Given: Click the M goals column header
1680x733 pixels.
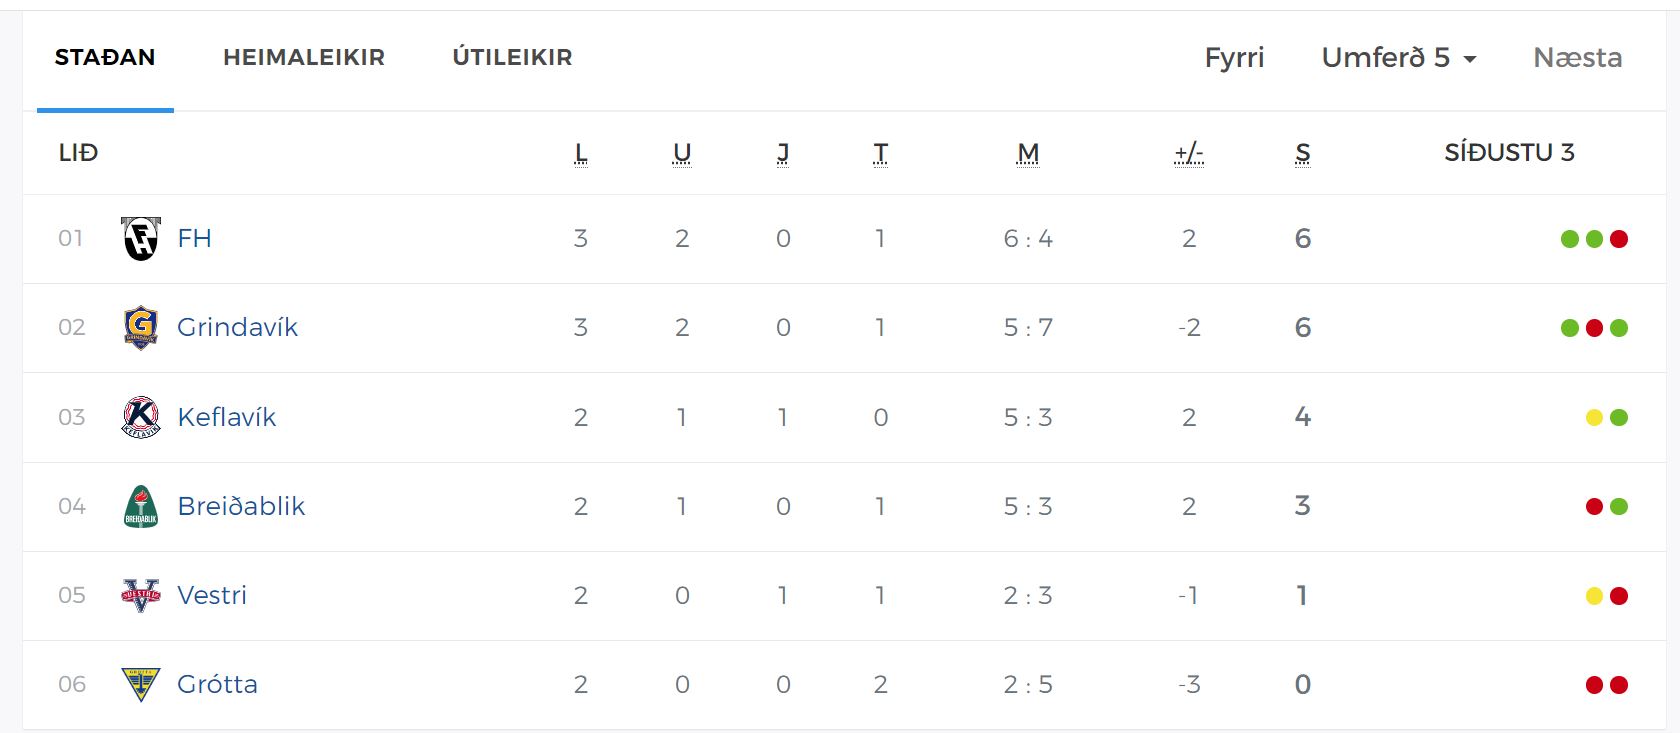Looking at the screenshot, I should [x=1028, y=153].
